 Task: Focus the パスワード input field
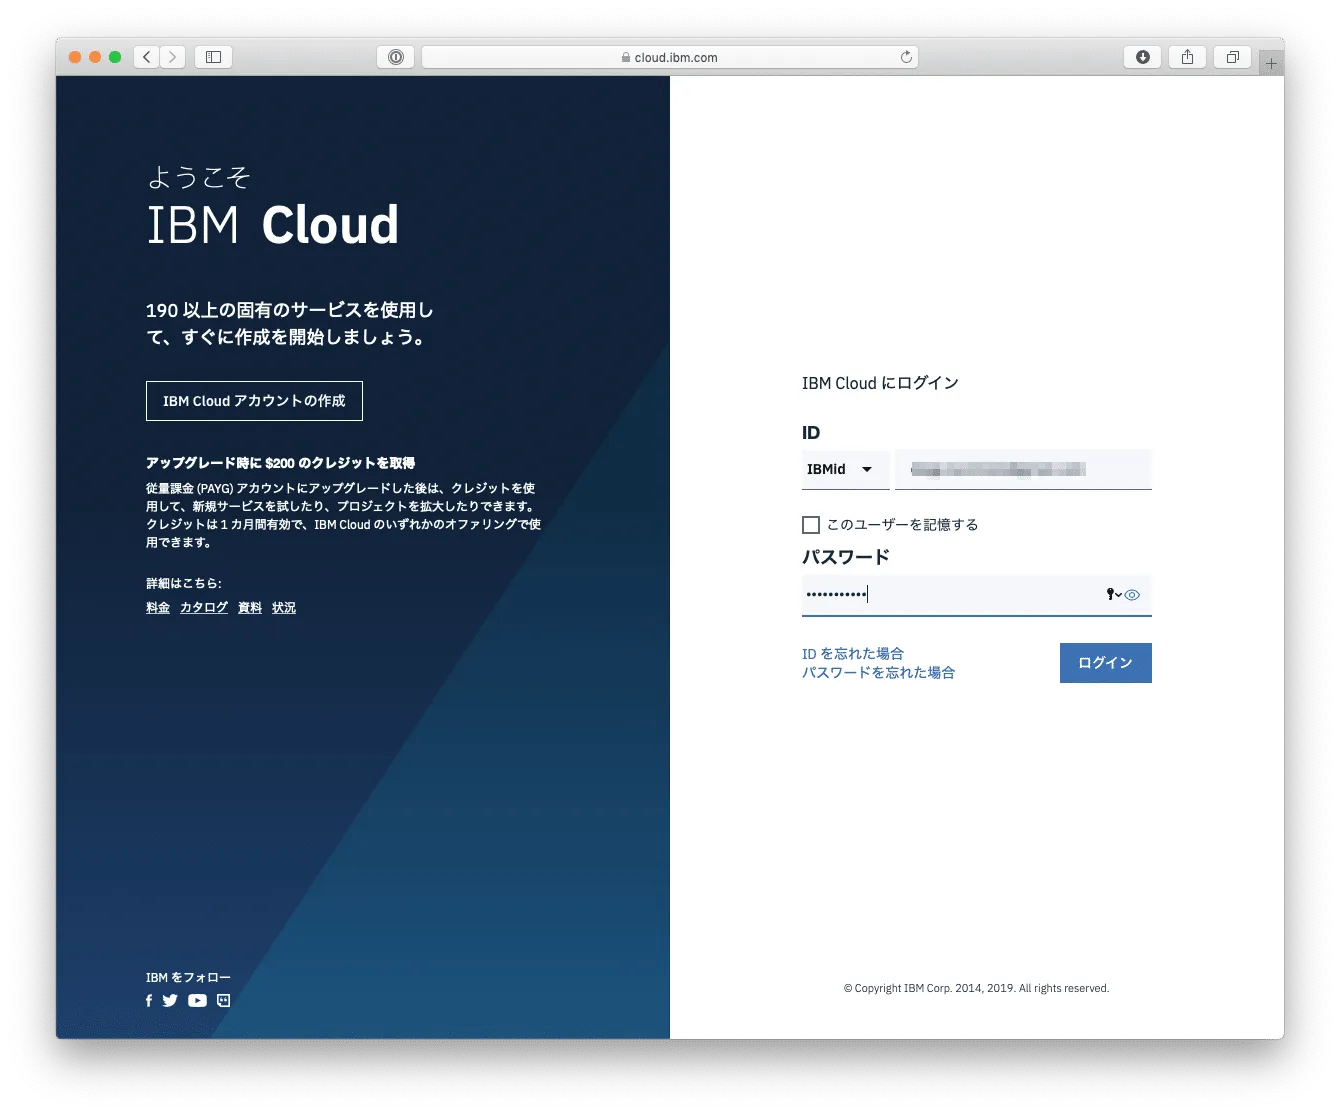pos(977,595)
